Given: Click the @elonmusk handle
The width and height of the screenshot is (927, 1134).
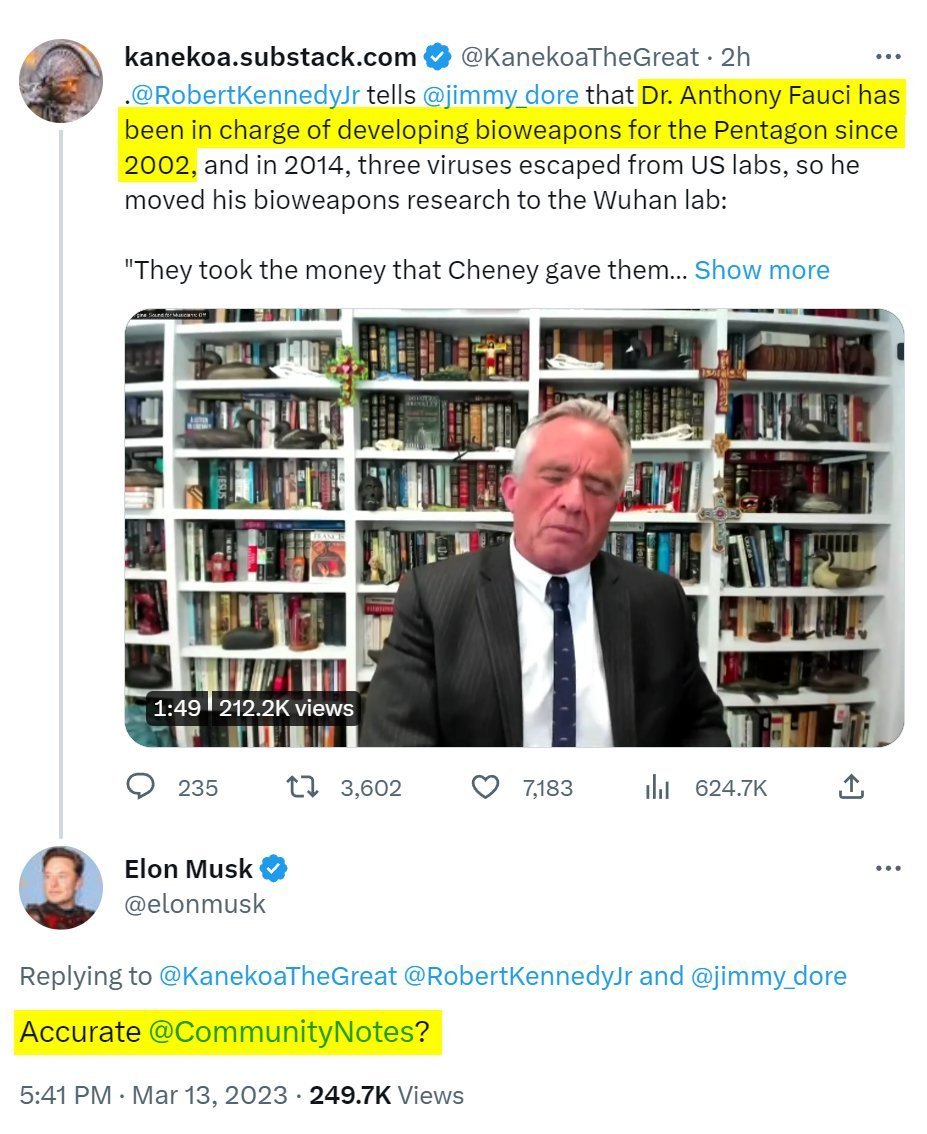Looking at the screenshot, I should click(x=195, y=904).
